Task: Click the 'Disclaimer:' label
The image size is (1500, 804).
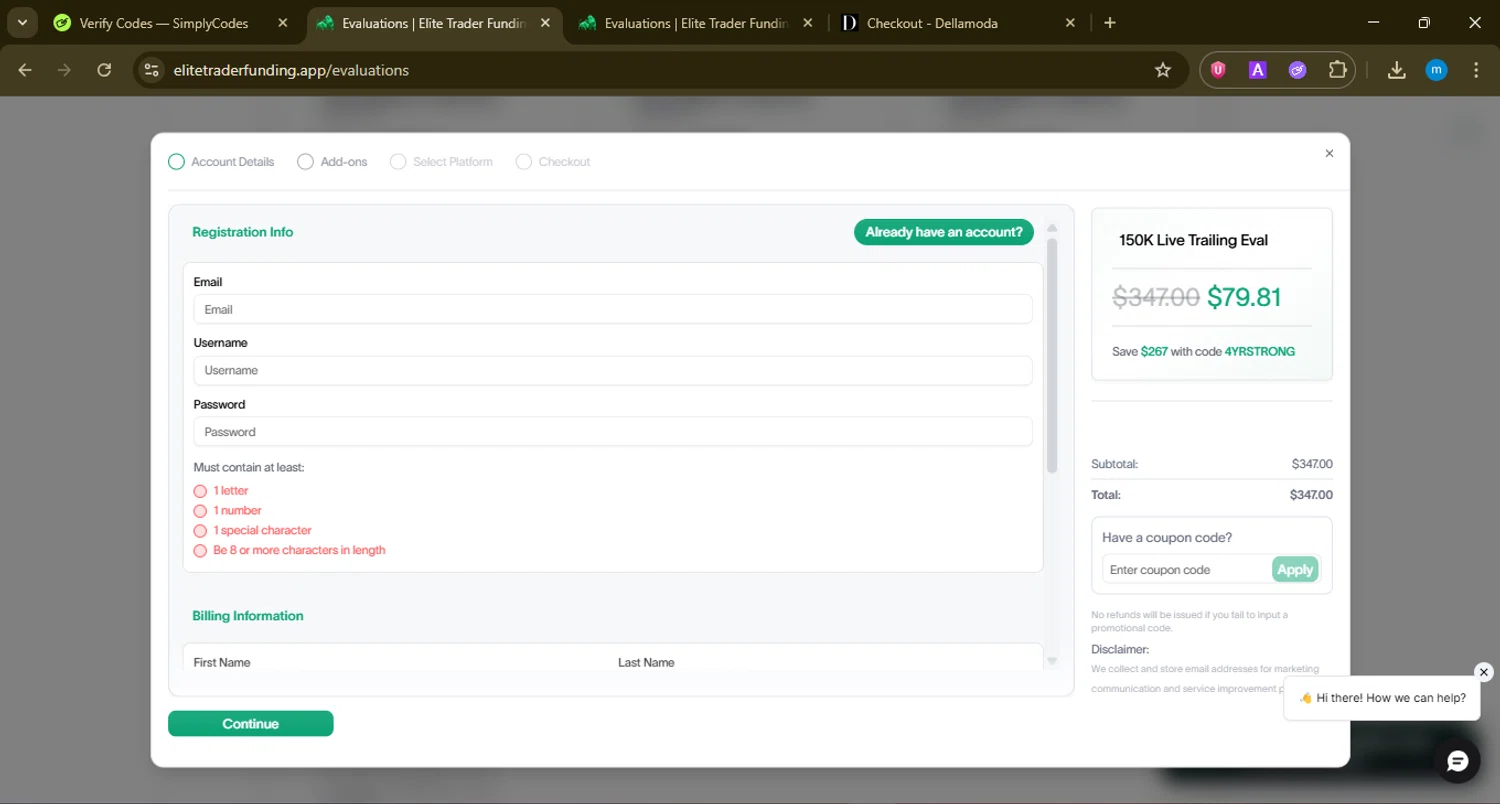Action: (1121, 649)
